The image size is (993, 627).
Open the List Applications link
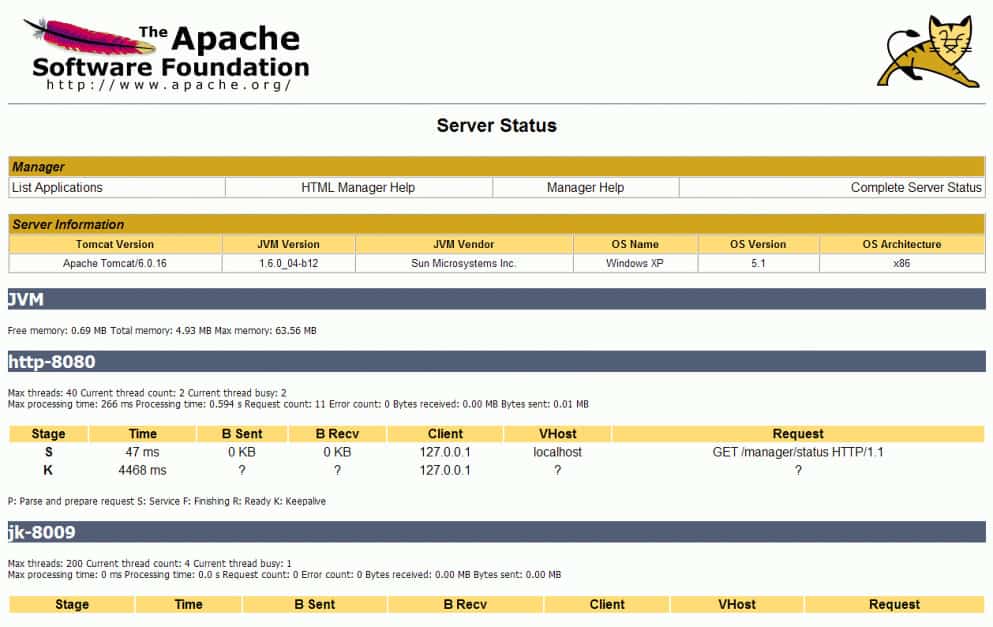click(57, 187)
